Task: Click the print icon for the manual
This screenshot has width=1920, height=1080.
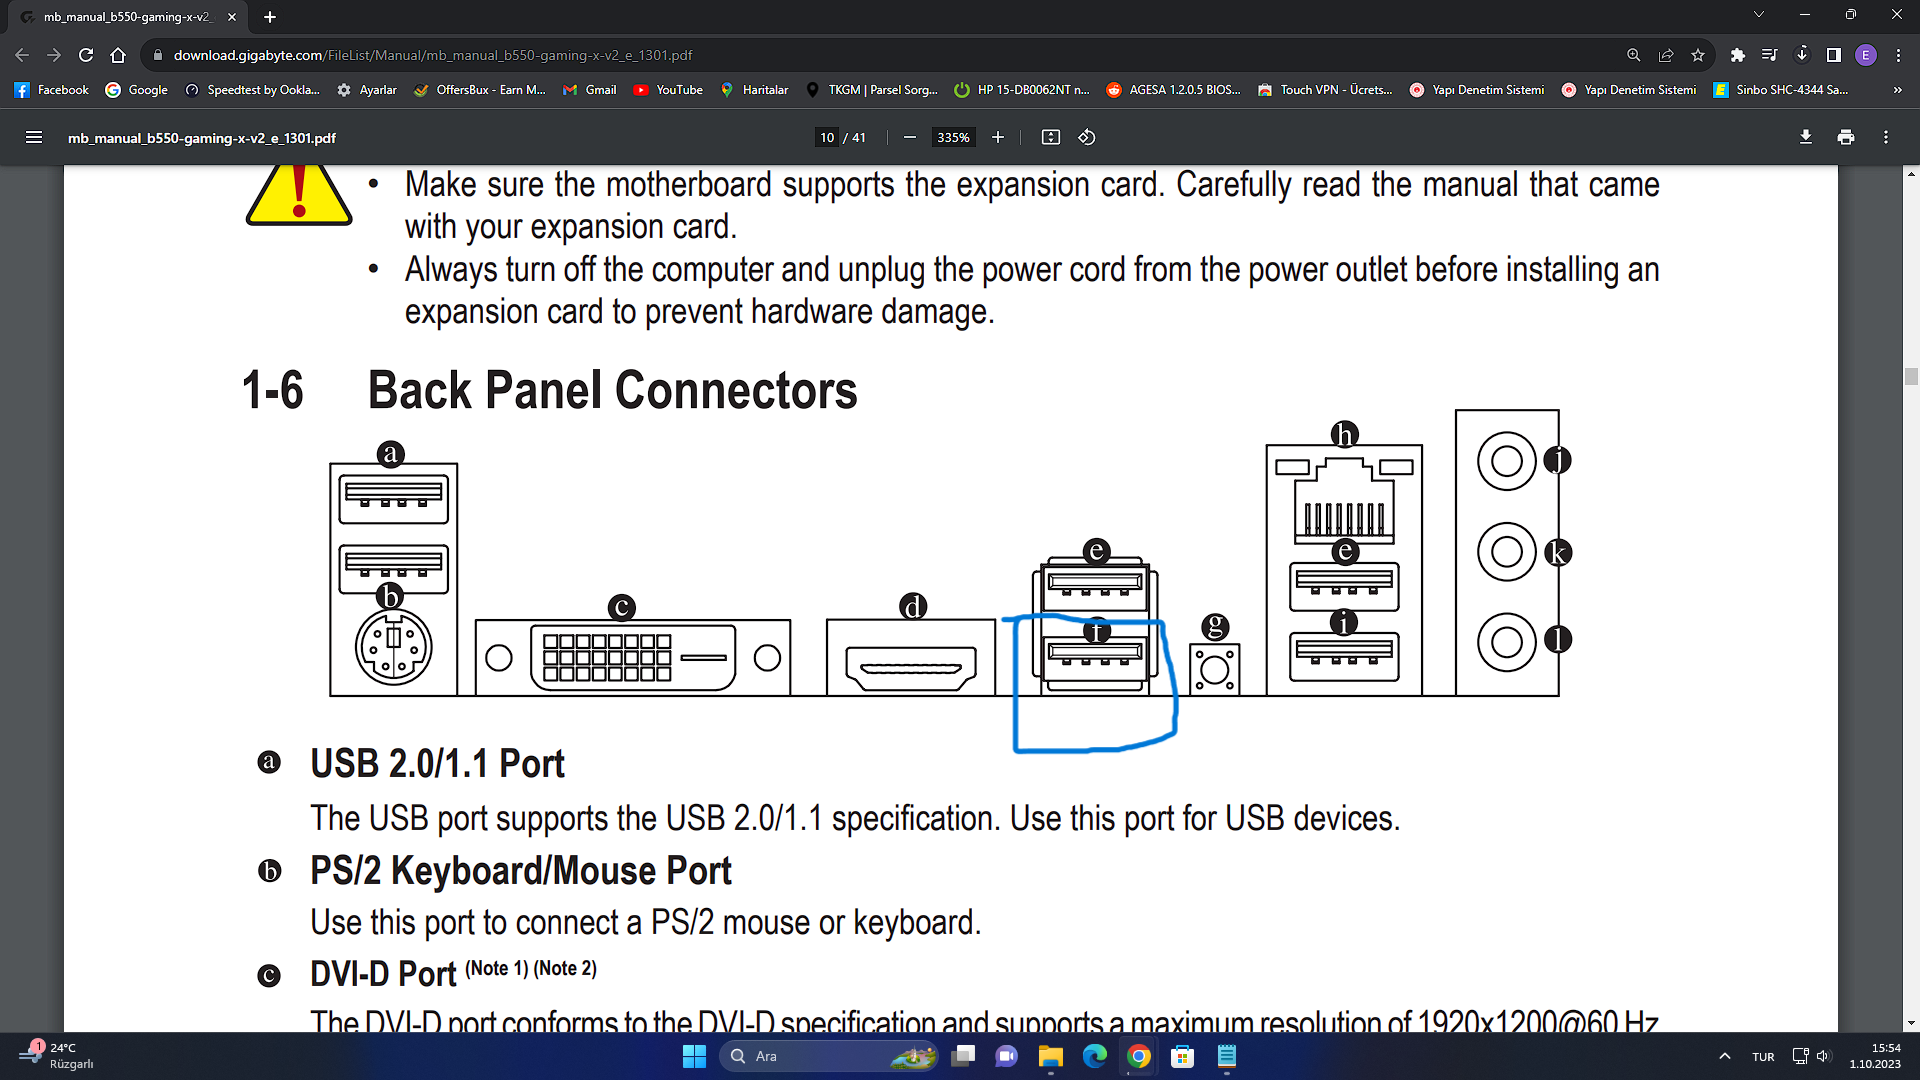Action: [x=1845, y=137]
